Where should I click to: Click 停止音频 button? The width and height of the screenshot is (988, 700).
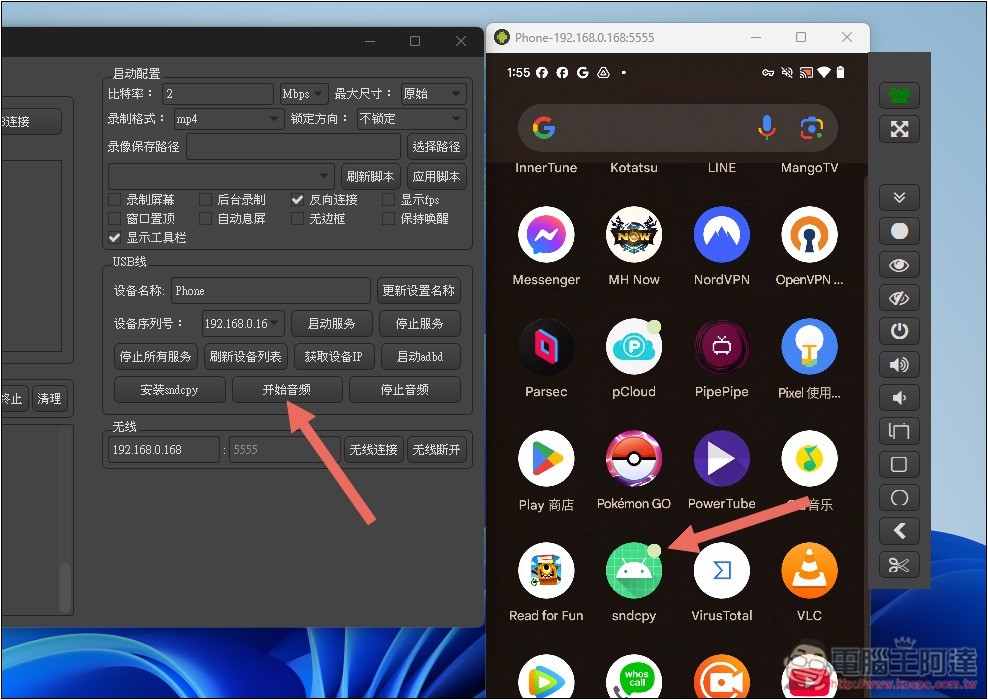click(x=405, y=390)
